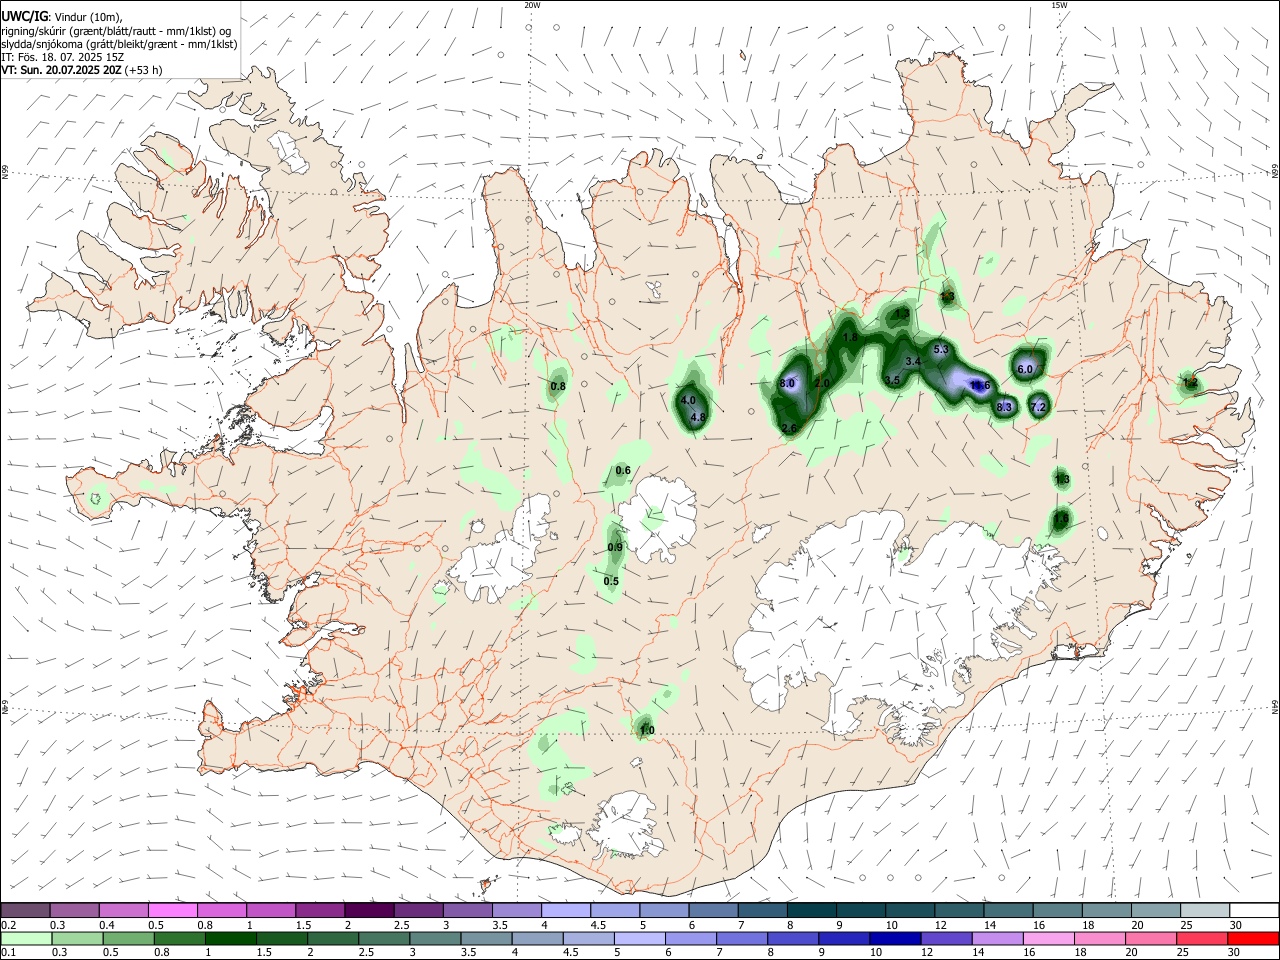Select the 2.5 mm grey-green rain swatch

pos(384,938)
